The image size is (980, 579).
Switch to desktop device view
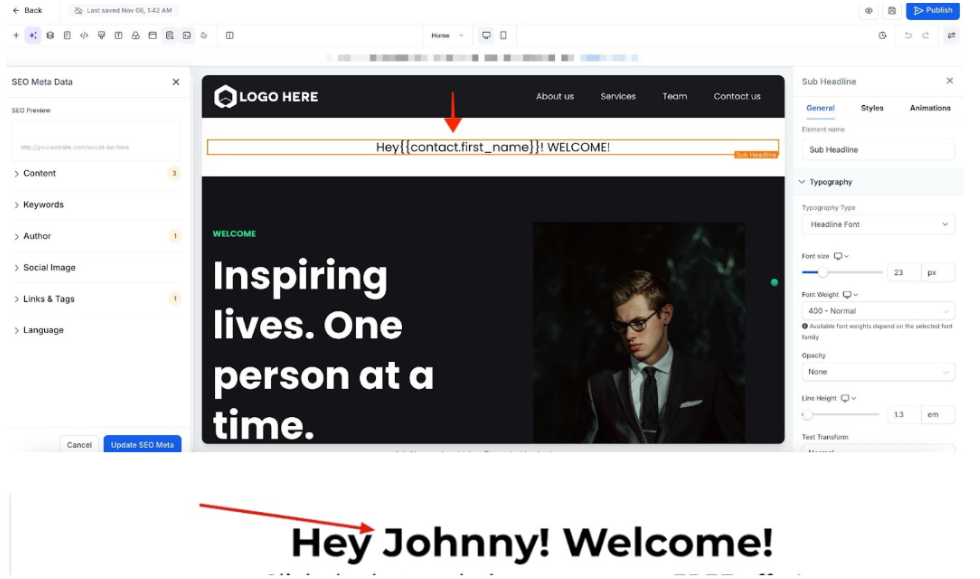click(x=486, y=35)
